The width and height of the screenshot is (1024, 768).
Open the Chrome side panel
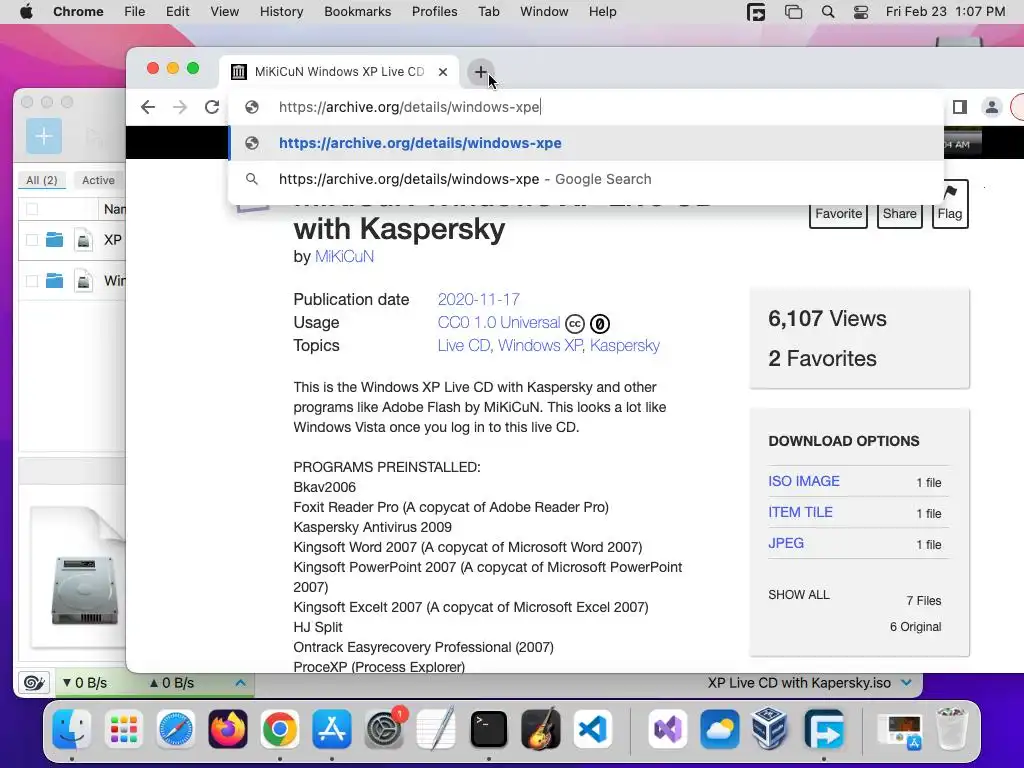(959, 107)
